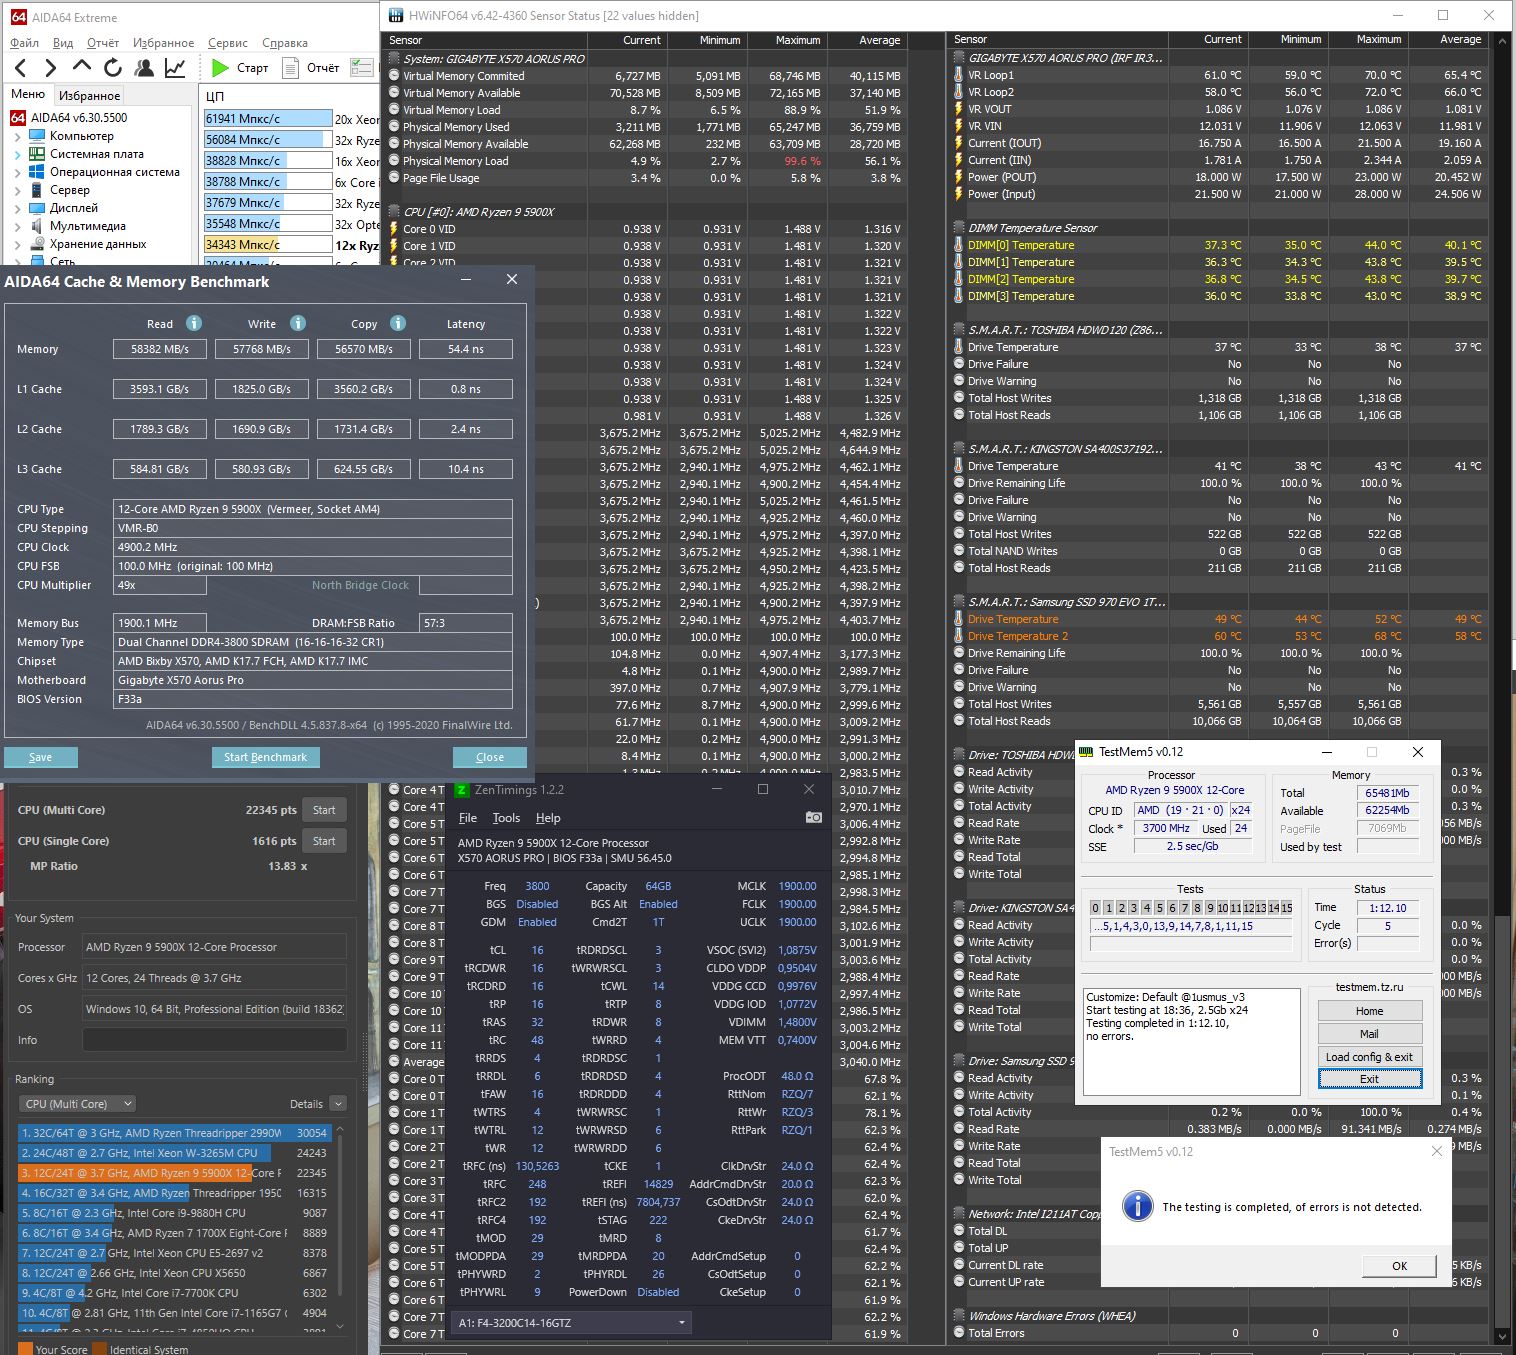
Task: Click the AIDA64 user/people toolbar icon
Action: pos(144,68)
